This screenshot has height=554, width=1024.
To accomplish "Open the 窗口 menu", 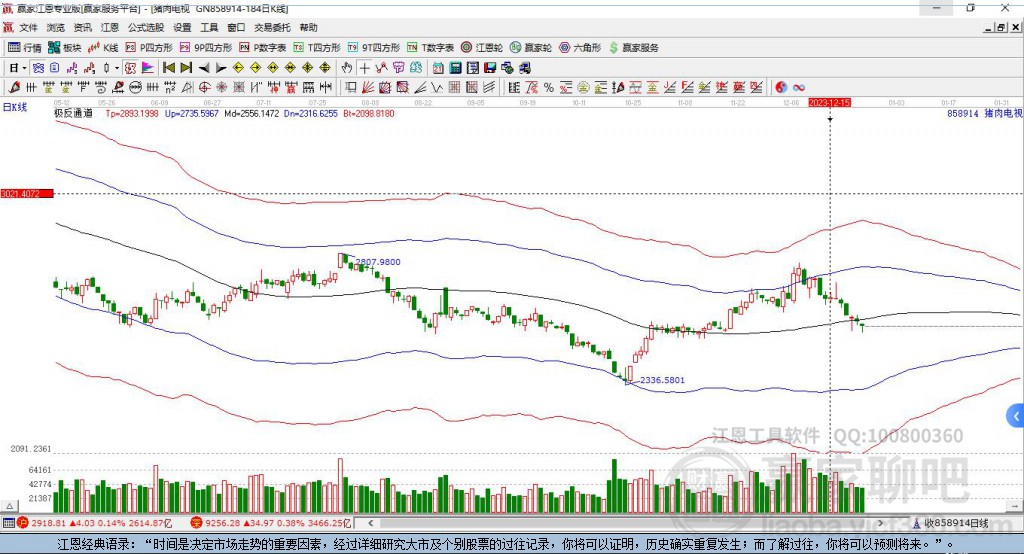I will (x=236, y=27).
